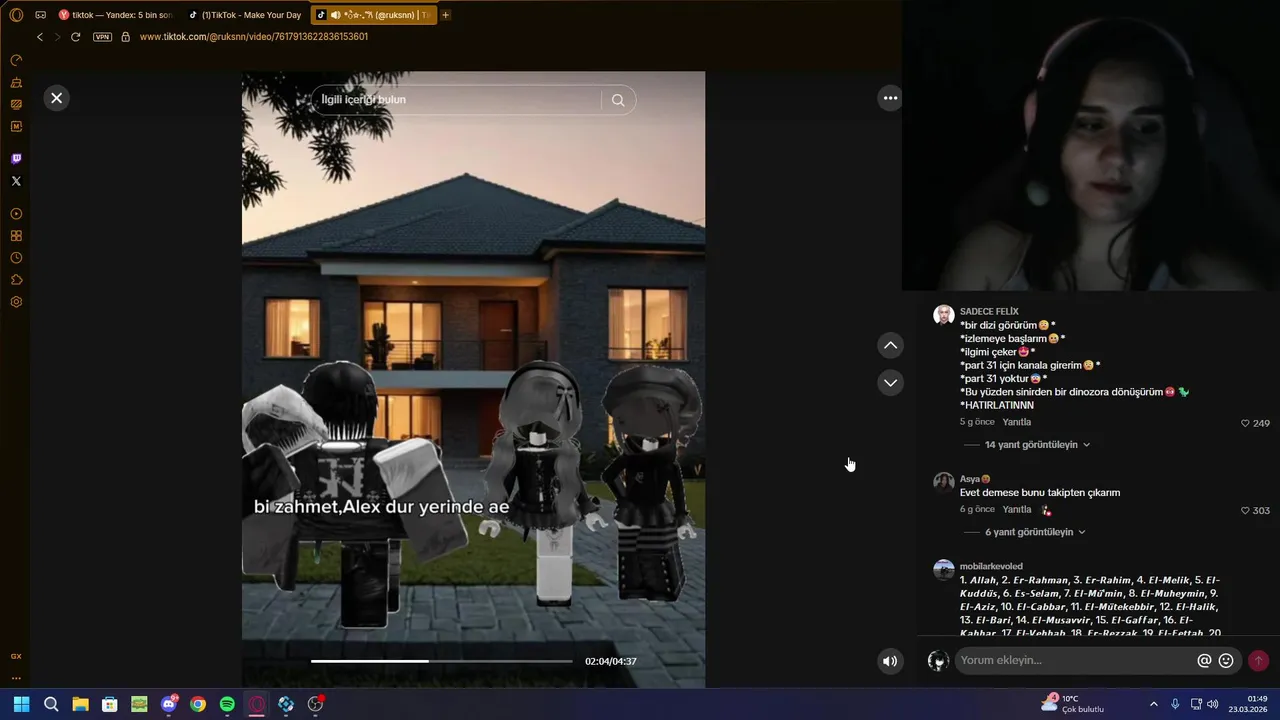Reload the current page
Viewport: 1280px width, 720px height.
click(x=75, y=37)
